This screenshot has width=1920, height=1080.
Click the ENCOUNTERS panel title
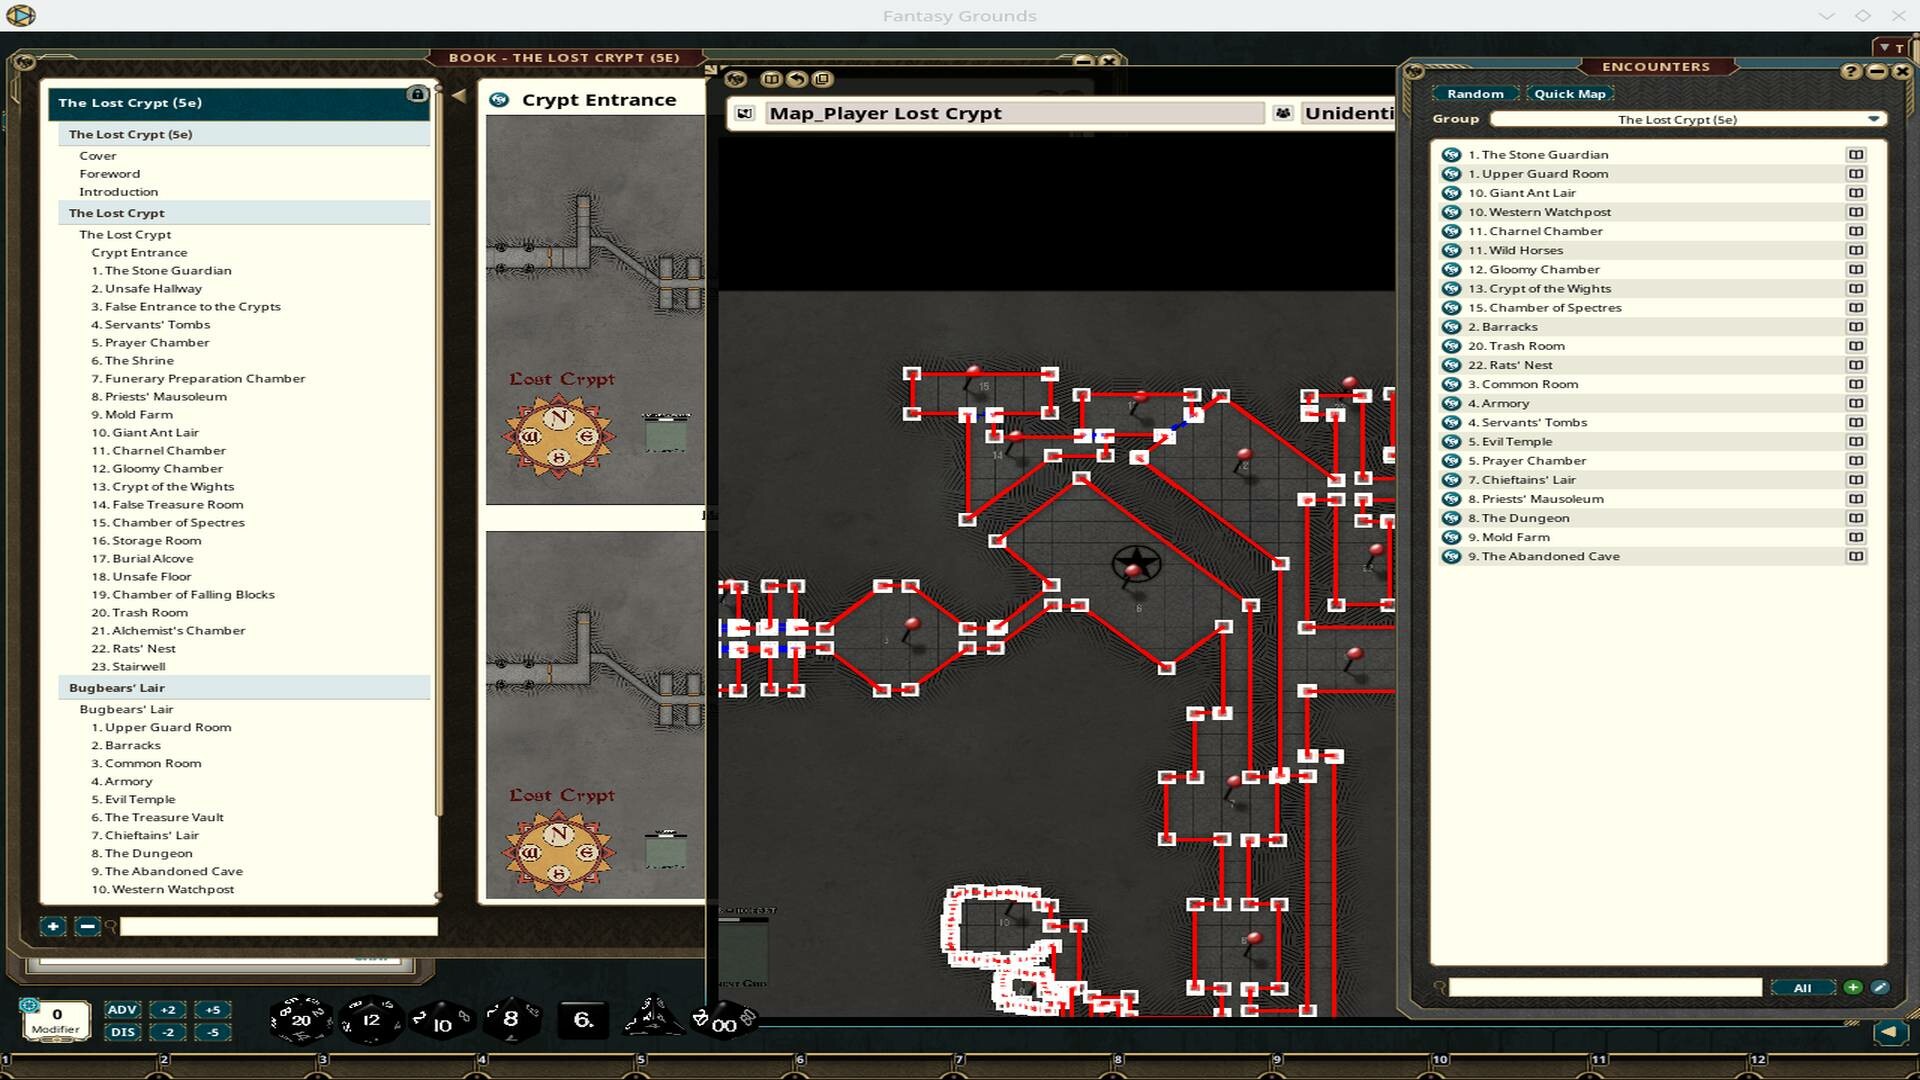click(x=1657, y=66)
